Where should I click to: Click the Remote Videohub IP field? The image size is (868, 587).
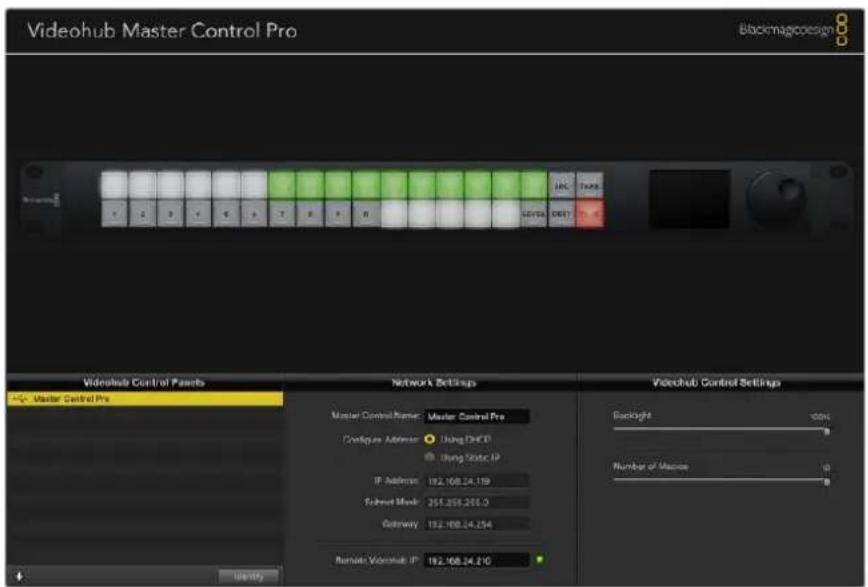(477, 560)
